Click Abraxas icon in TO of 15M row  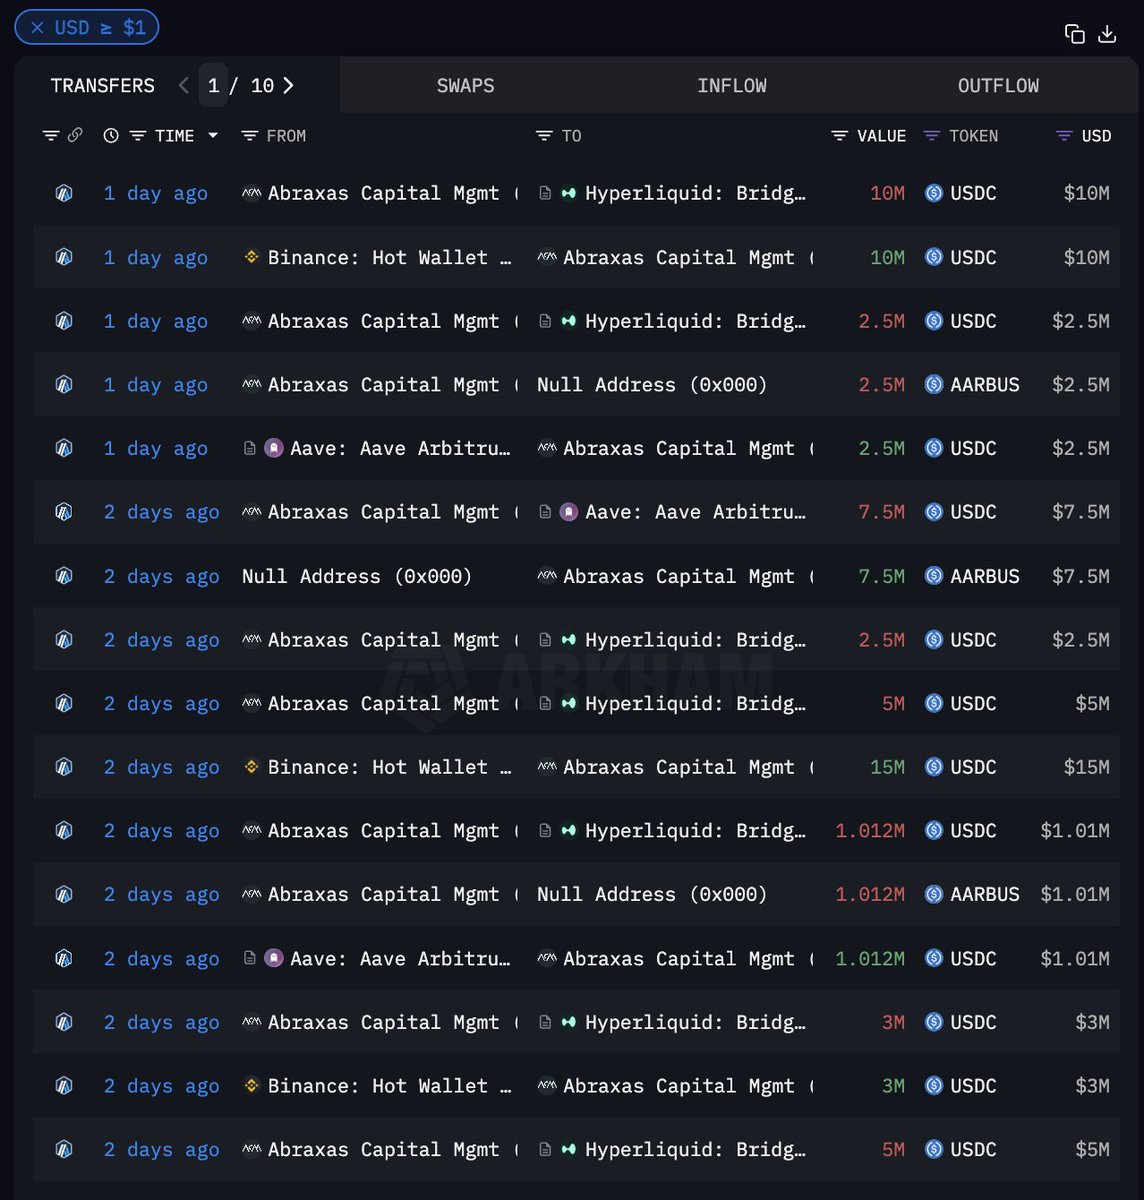(x=547, y=767)
